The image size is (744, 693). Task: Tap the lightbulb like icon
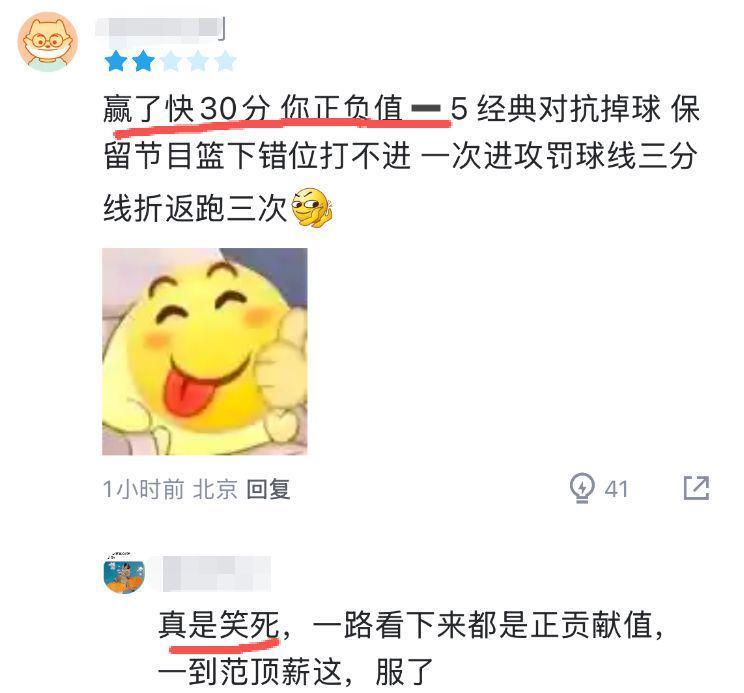(x=582, y=488)
